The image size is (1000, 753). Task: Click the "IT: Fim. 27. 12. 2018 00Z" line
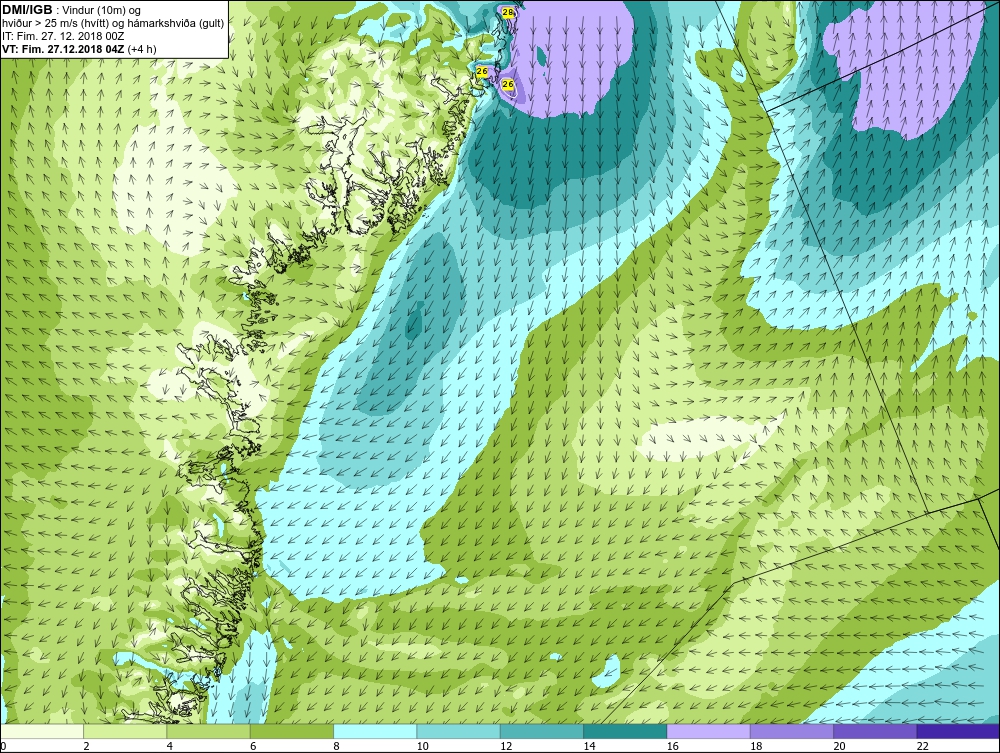tap(61, 36)
